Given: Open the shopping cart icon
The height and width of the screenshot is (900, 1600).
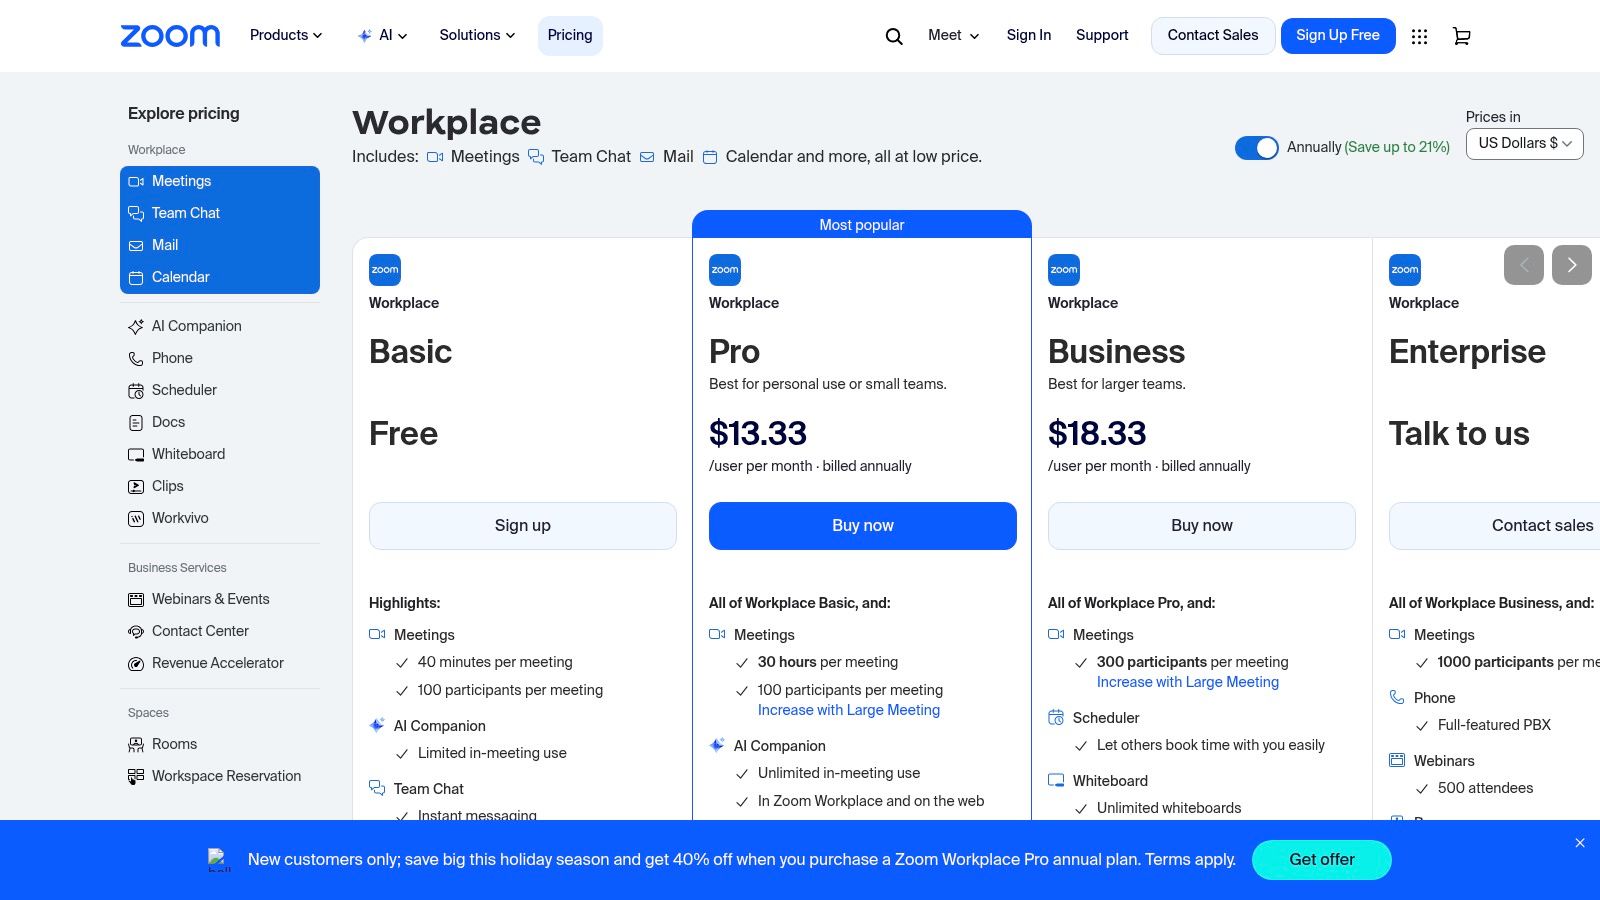Looking at the screenshot, I should (x=1461, y=36).
